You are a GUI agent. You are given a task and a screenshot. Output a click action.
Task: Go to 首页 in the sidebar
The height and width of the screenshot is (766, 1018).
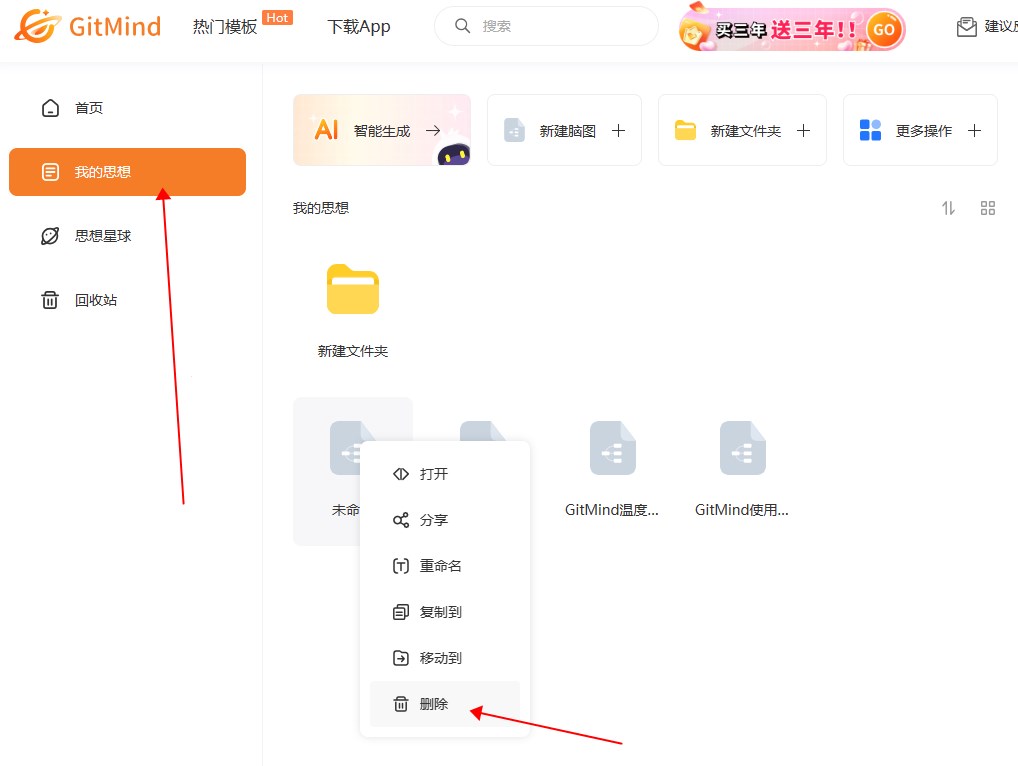(127, 108)
